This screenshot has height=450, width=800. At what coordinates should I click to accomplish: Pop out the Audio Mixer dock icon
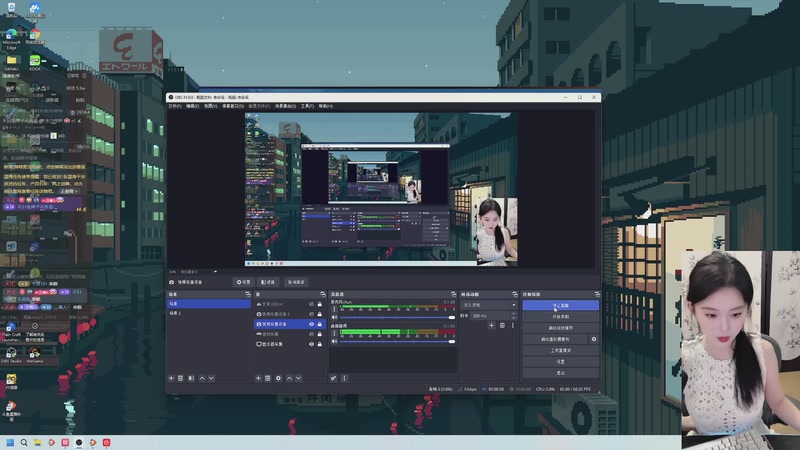(453, 294)
